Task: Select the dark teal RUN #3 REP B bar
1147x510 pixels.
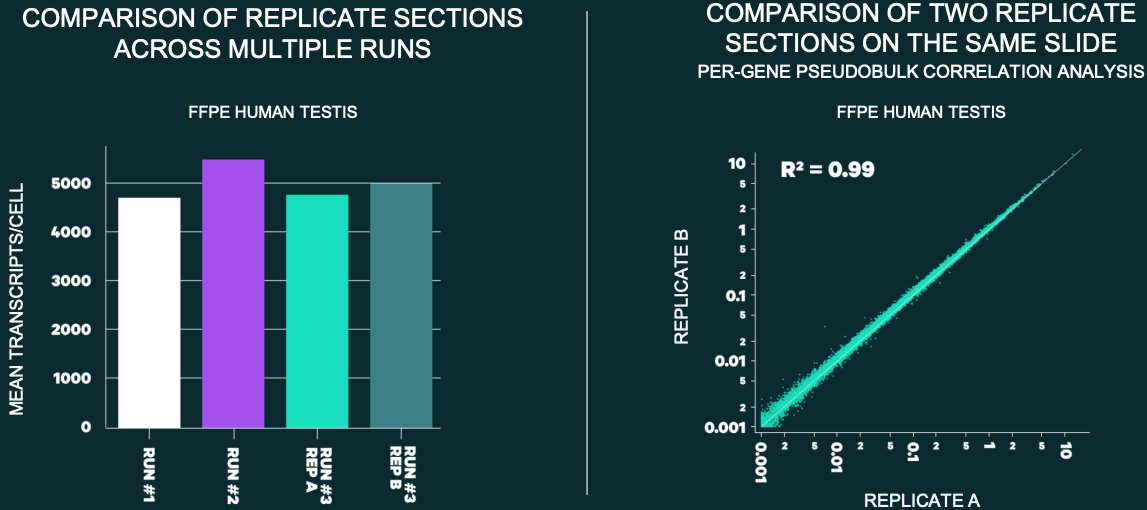Action: (x=401, y=305)
